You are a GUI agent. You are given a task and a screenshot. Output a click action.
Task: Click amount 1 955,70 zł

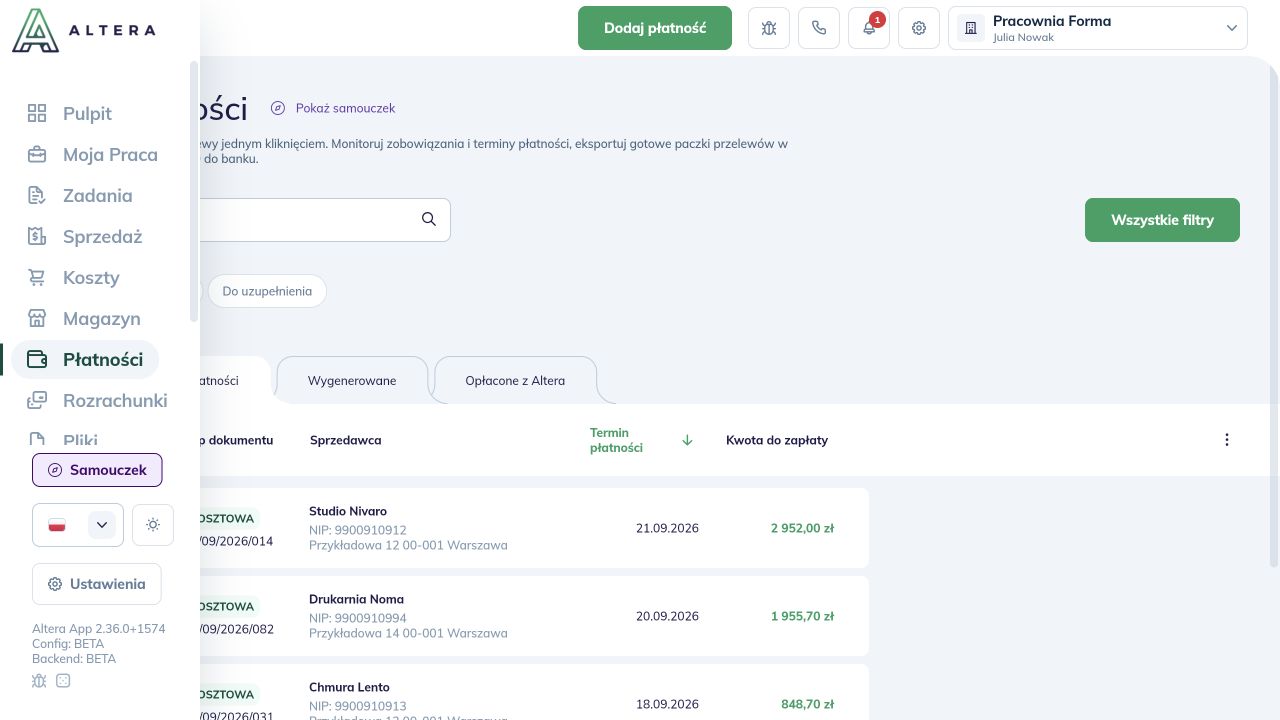click(802, 616)
